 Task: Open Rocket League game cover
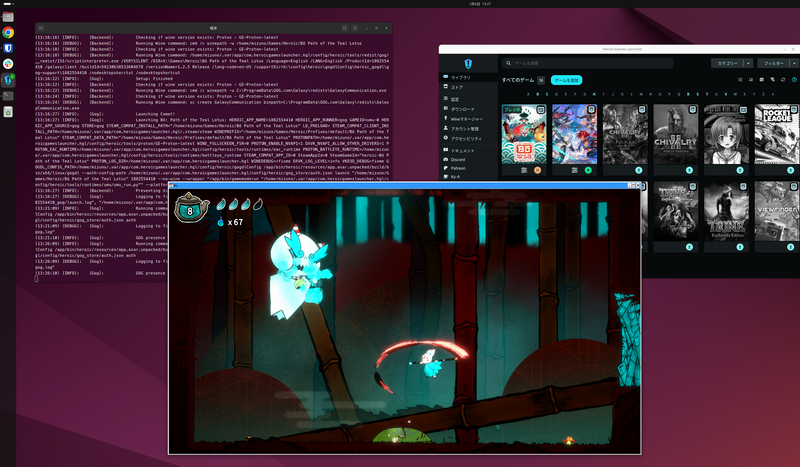tap(777, 134)
